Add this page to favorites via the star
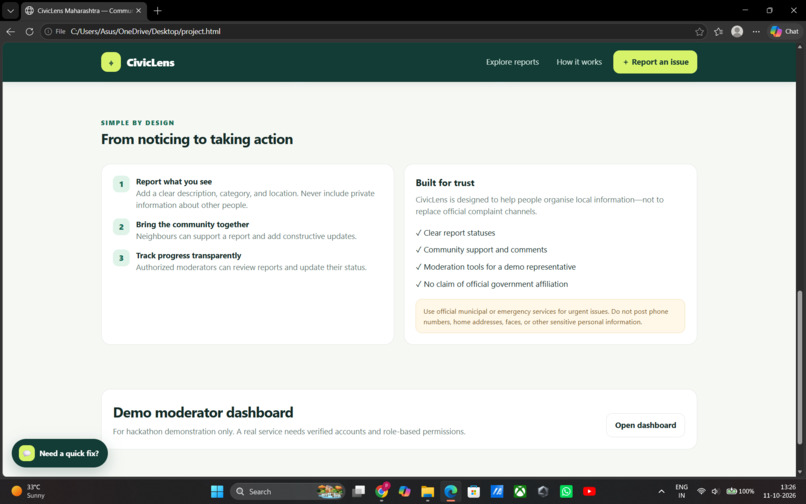The image size is (806, 504). point(699,31)
